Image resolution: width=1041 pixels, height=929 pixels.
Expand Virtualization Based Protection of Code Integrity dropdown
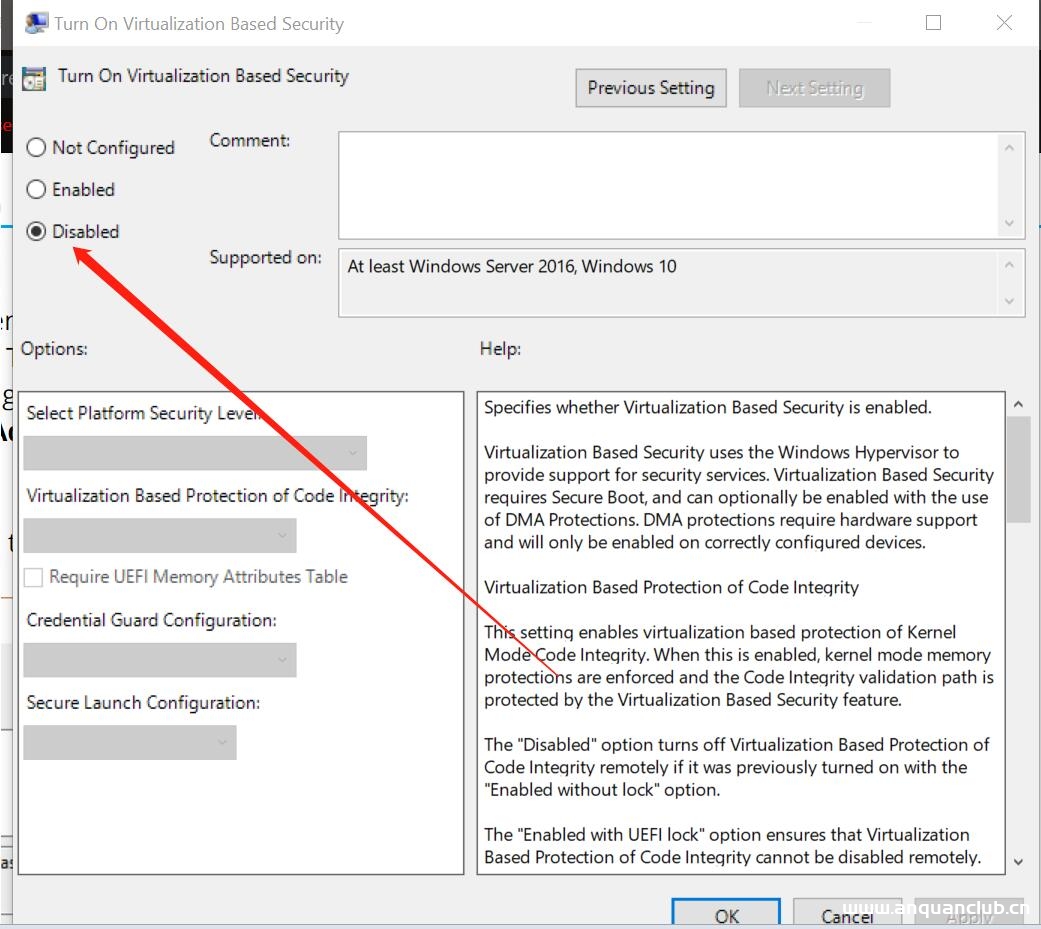(x=160, y=536)
